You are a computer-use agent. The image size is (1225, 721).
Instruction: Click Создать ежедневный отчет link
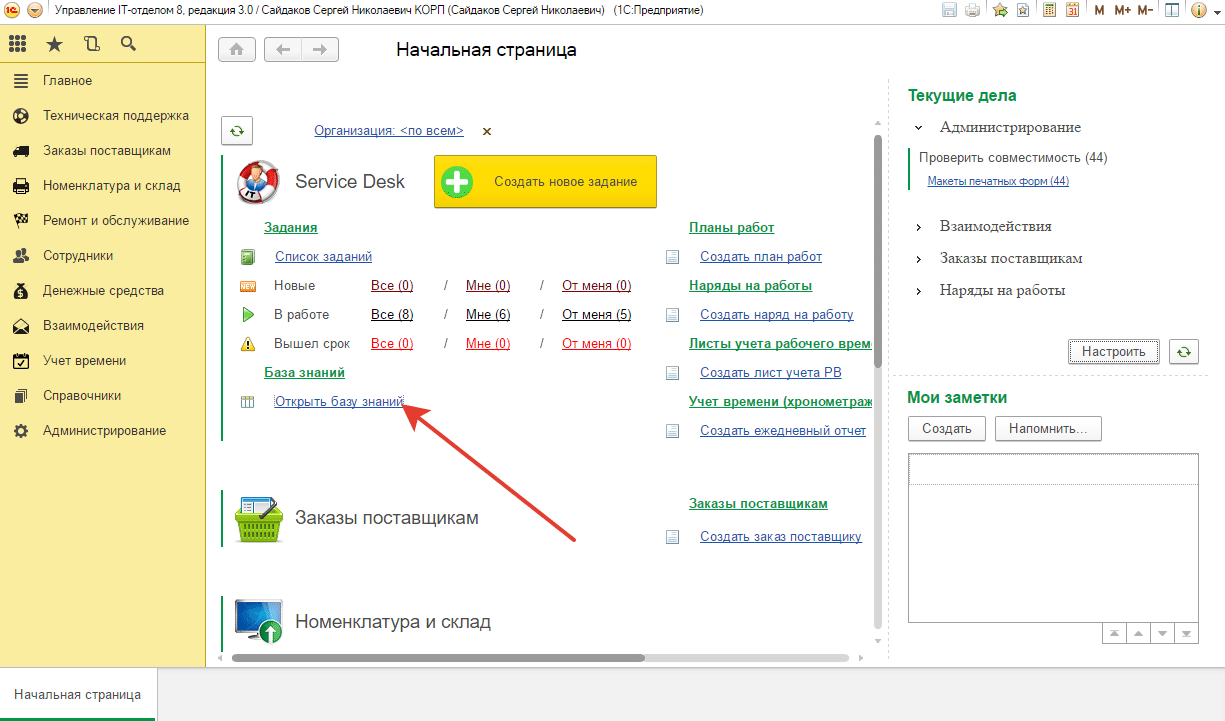tap(783, 430)
